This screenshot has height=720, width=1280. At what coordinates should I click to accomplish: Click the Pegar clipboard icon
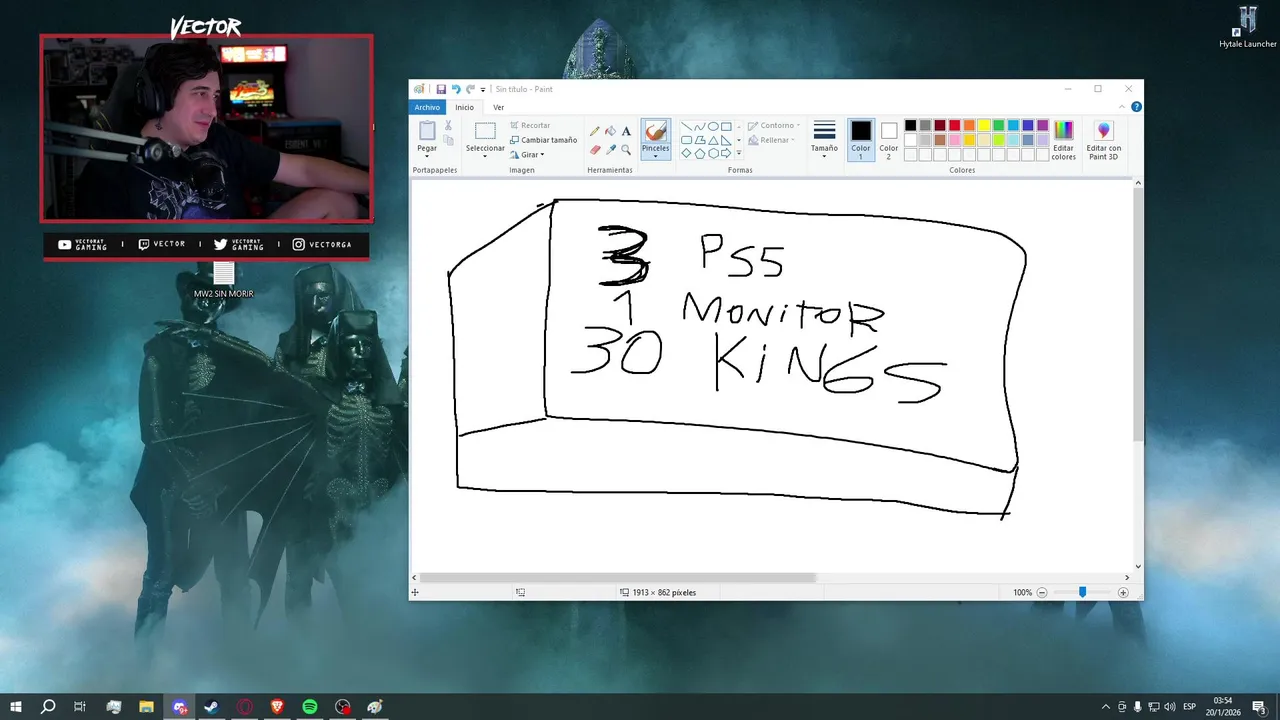pos(427,130)
